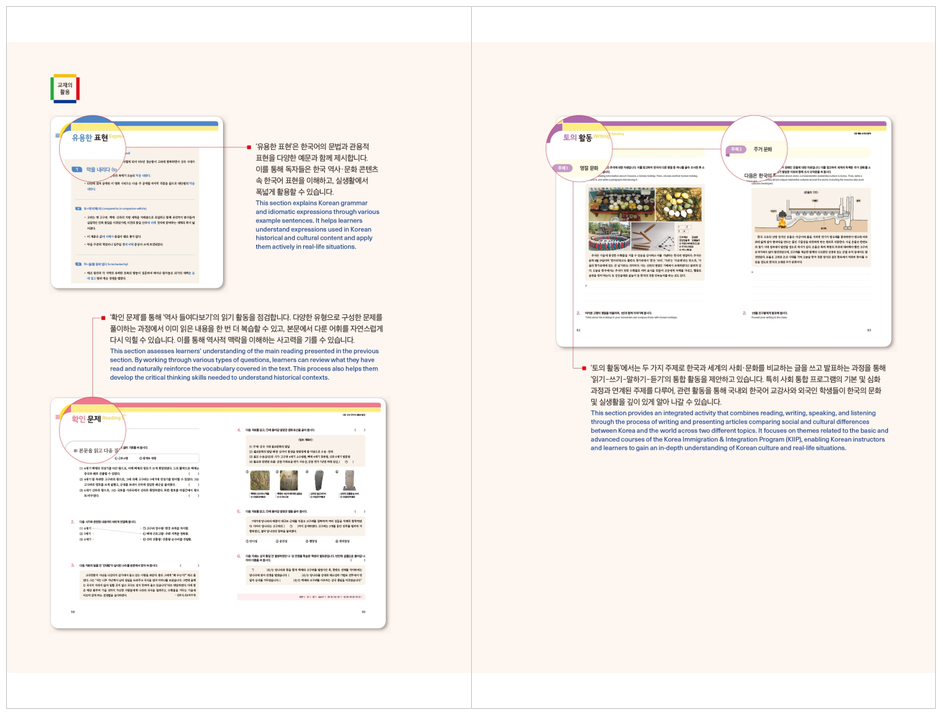Click the 주제 1 명절 문화 label
Image resolution: width=943 pixels, height=715 pixels.
[576, 168]
